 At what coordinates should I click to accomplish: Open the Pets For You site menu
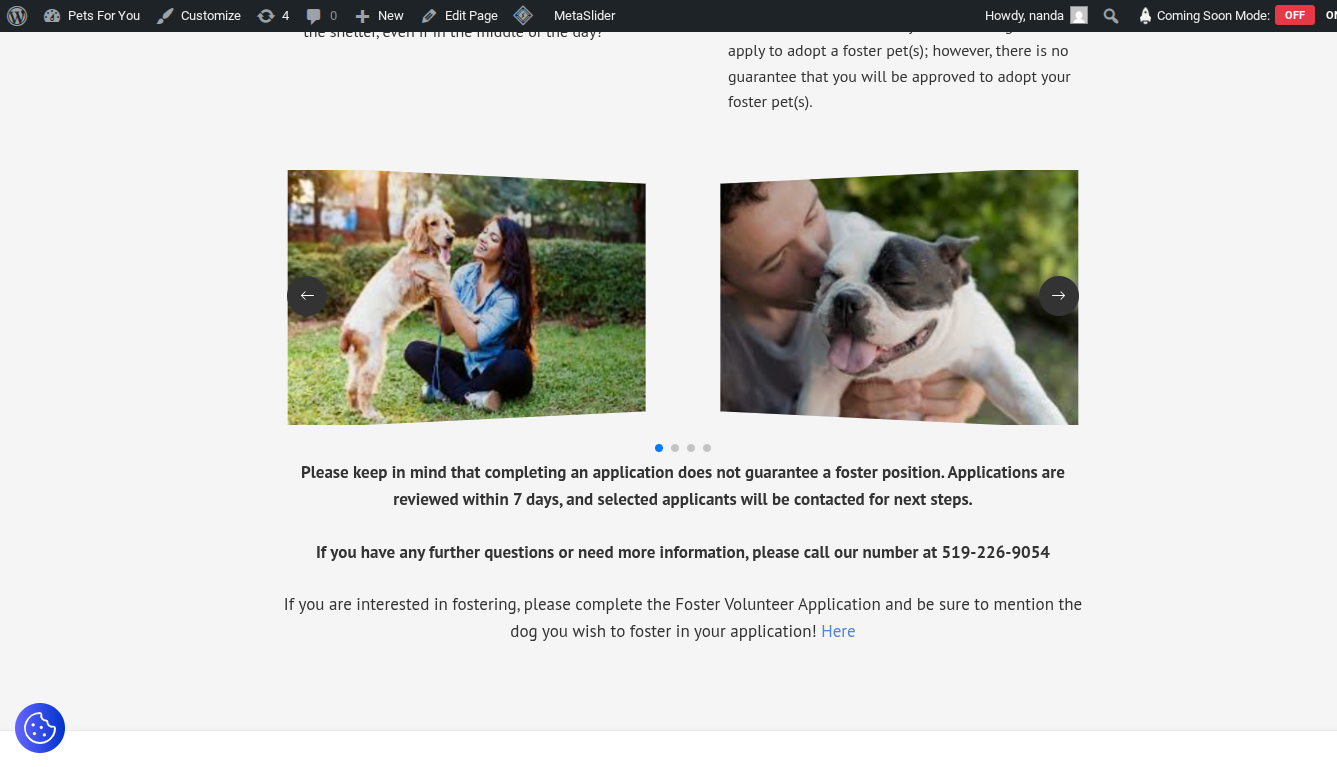point(92,16)
